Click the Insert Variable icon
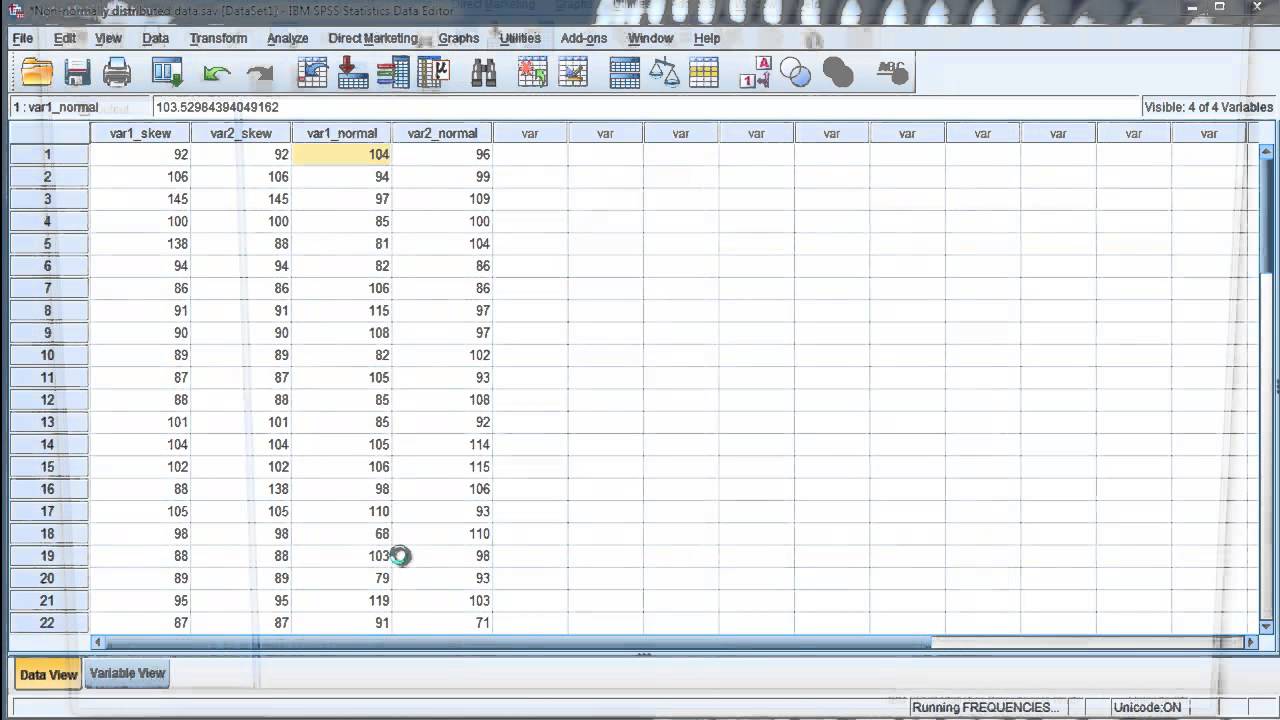This screenshot has width=1280, height=720. pos(573,72)
